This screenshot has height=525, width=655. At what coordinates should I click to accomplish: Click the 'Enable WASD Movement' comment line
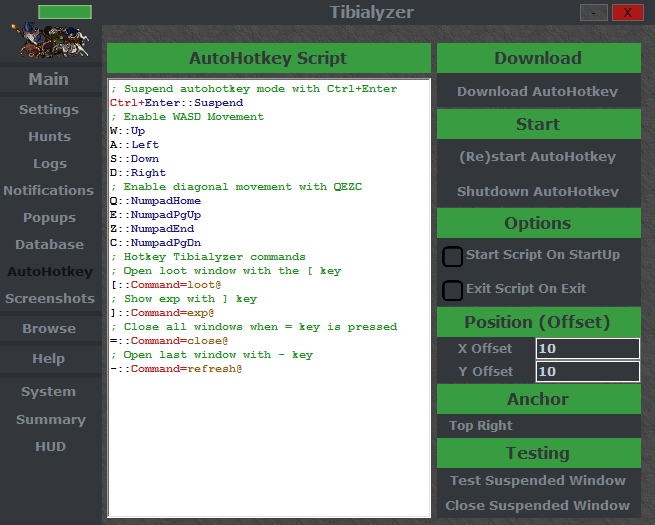[x=187, y=117]
